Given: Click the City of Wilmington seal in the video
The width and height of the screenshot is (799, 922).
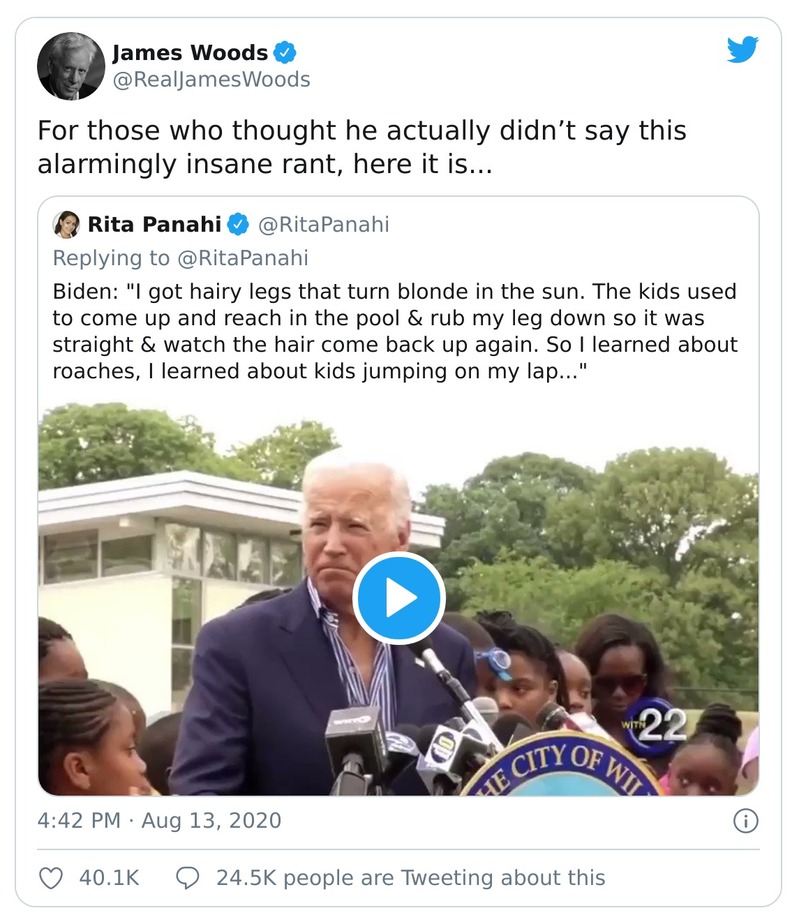Looking at the screenshot, I should point(560,772).
